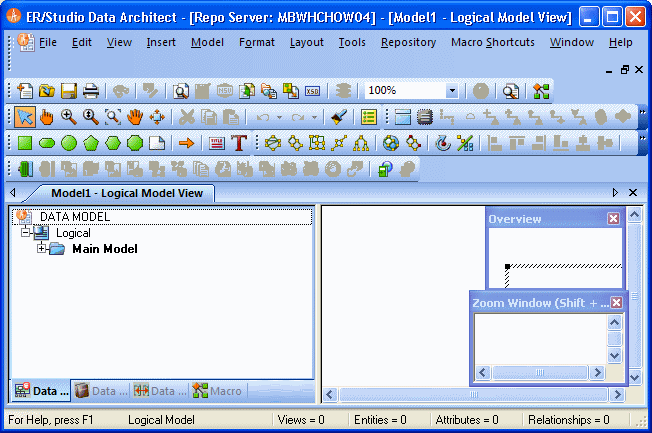The height and width of the screenshot is (433, 652).
Task: Insert a view using the gray dashed-border icon
Action: pyautogui.click(x=425, y=117)
